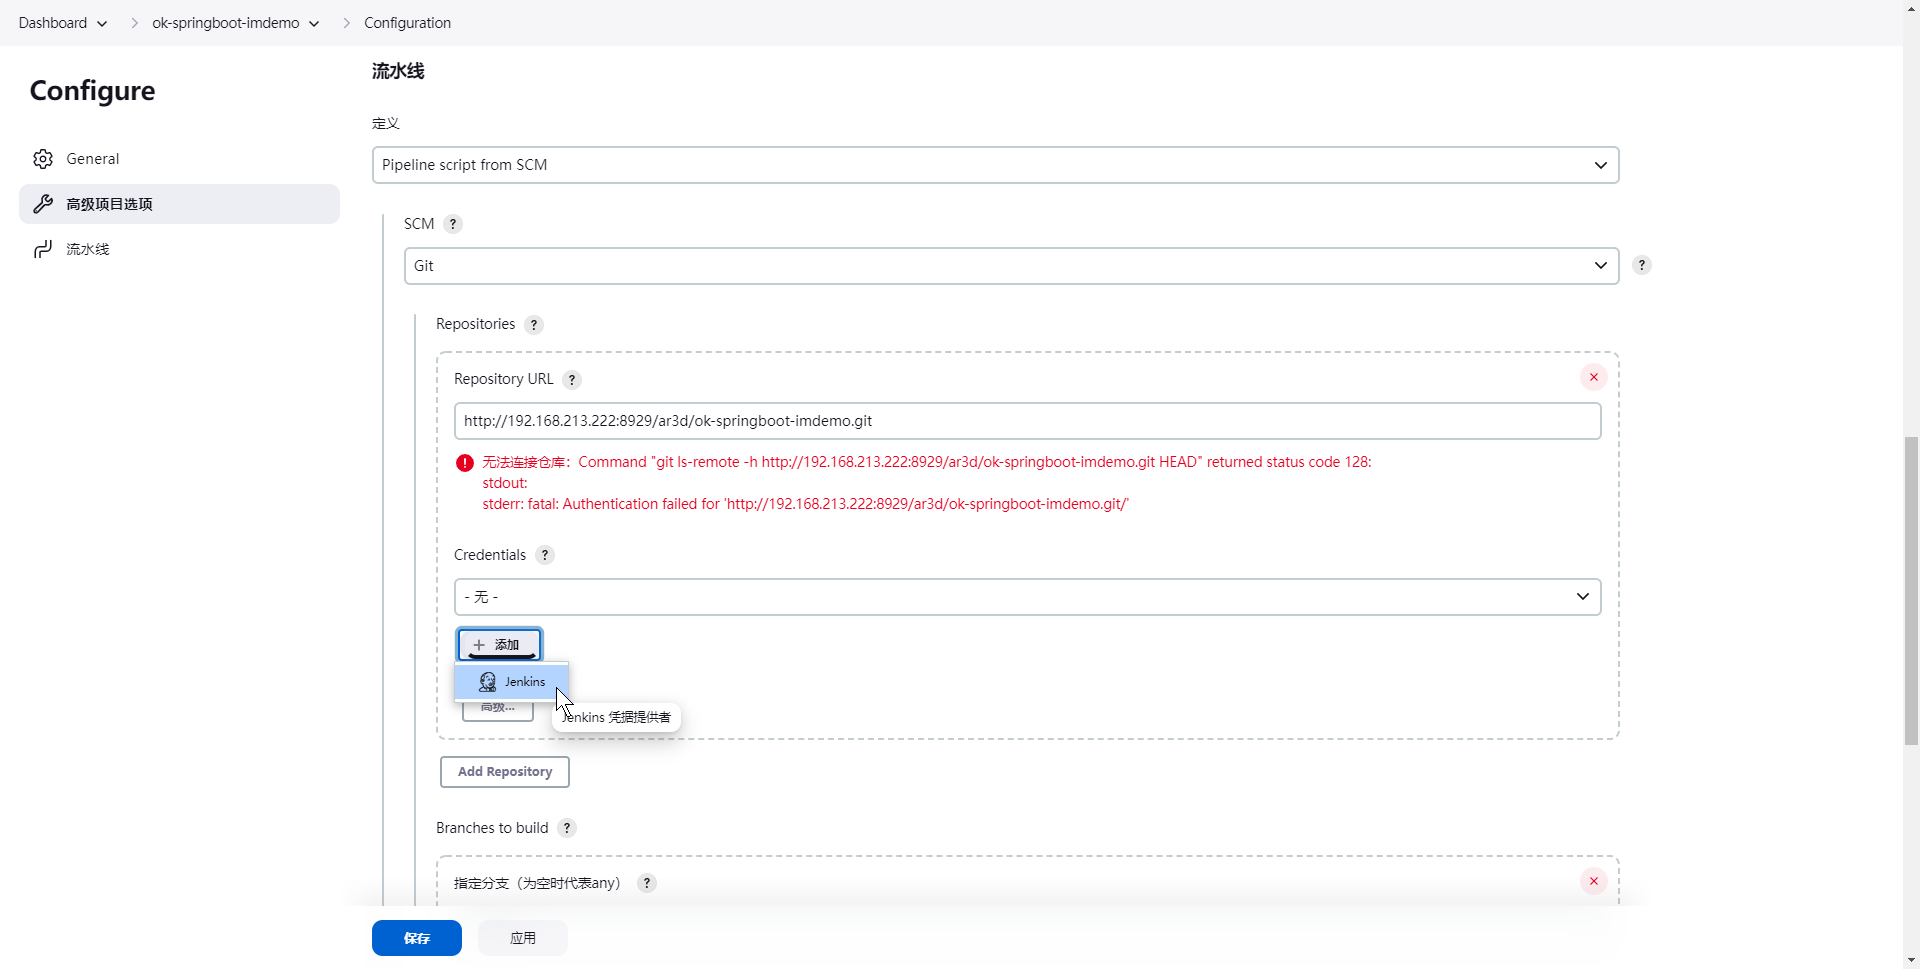Open the Credentials help icon
Screen dimensions: 1920x969
pos(545,555)
